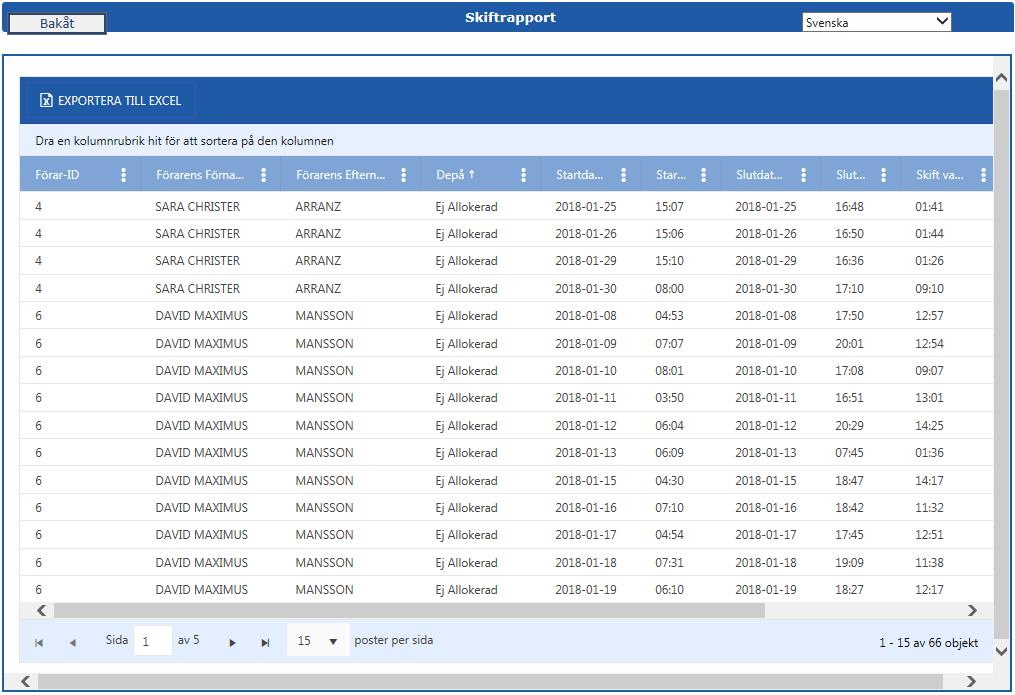Click vertical scrollbar down arrow
The height and width of the screenshot is (695, 1015).
coord(1001,651)
